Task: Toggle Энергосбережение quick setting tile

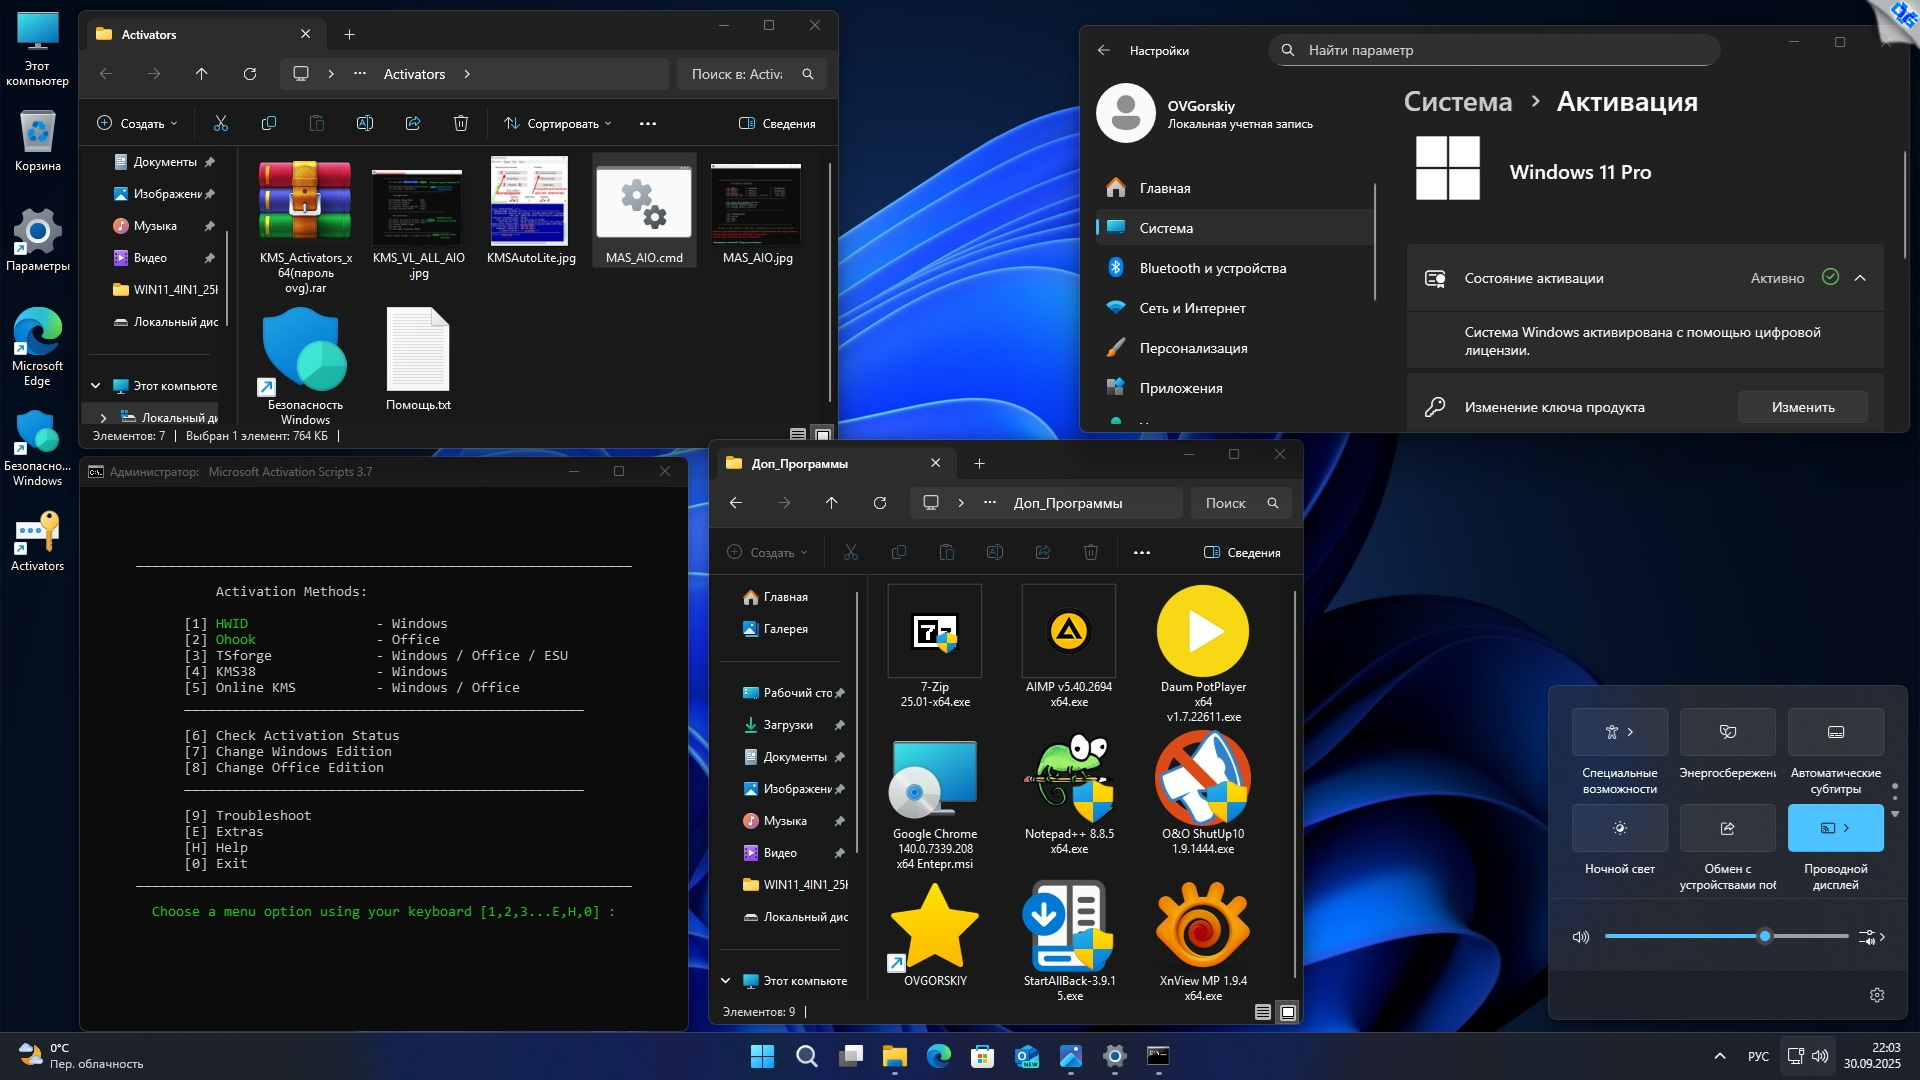Action: pos(1727,732)
